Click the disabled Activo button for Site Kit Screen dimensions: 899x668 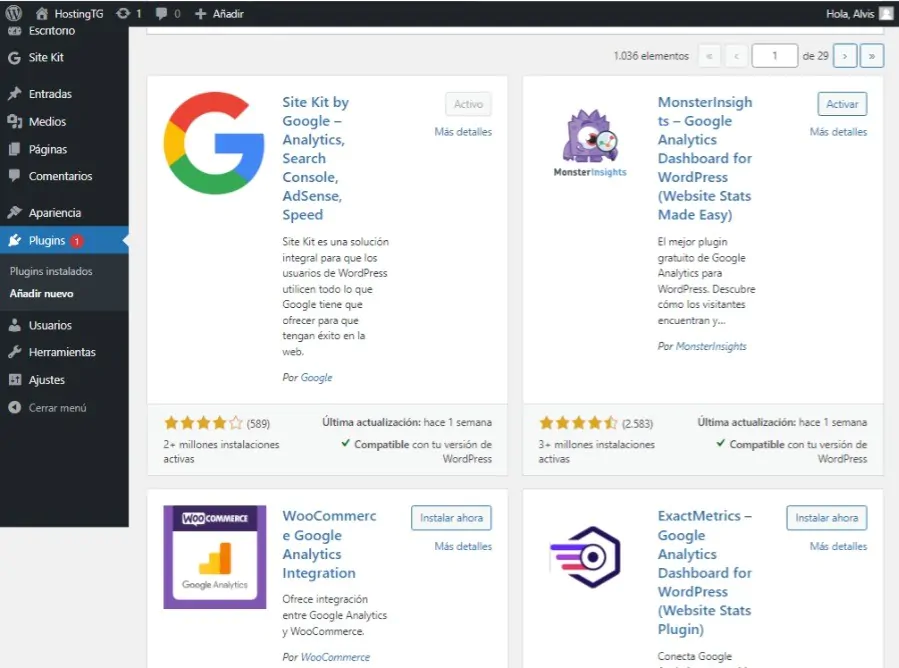pyautogui.click(x=468, y=104)
